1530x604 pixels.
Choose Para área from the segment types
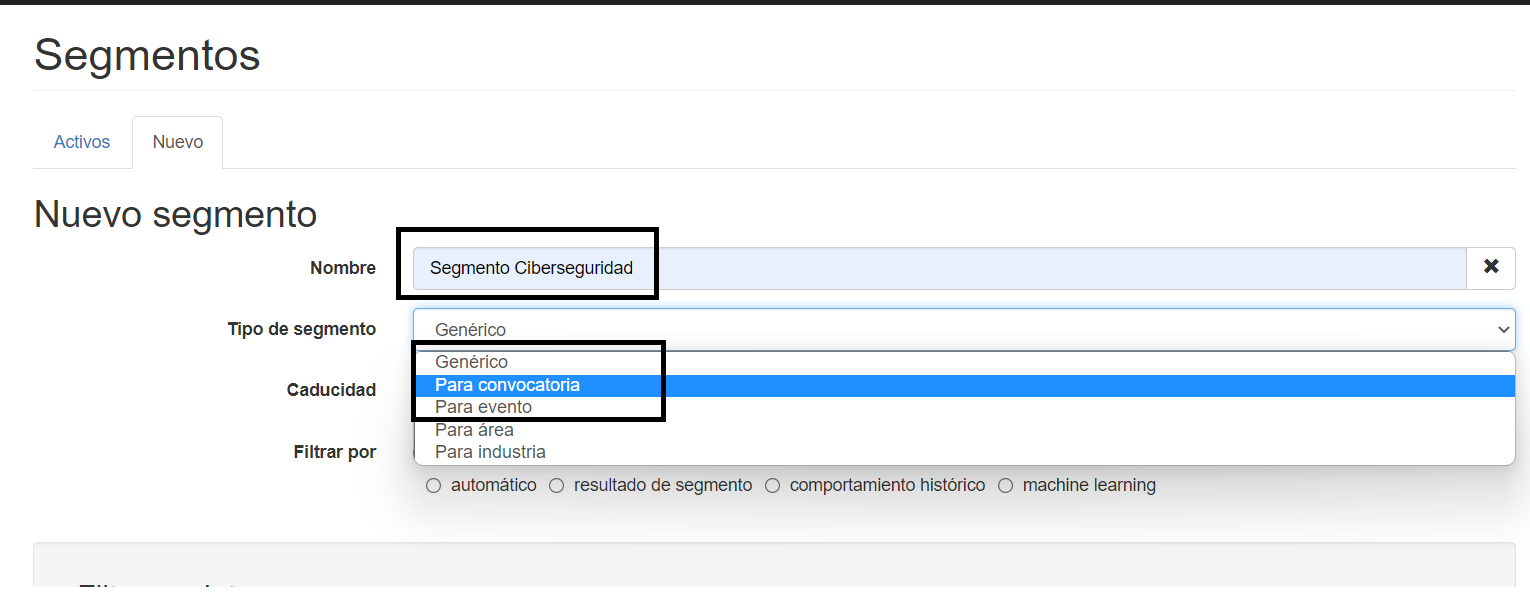click(x=964, y=430)
